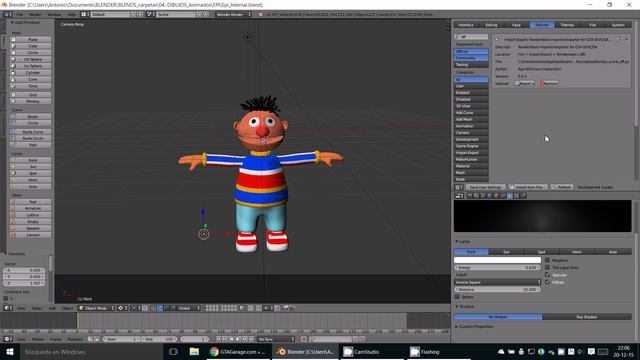Collapse the RenderWare add-on details
This screenshot has width=640, height=360.
497,40
